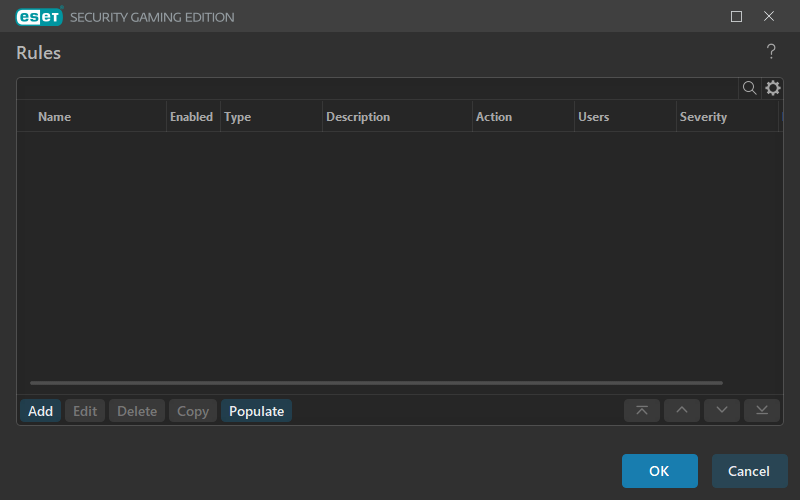This screenshot has height=500, width=800.
Task: Move rule up one position
Action: click(682, 410)
